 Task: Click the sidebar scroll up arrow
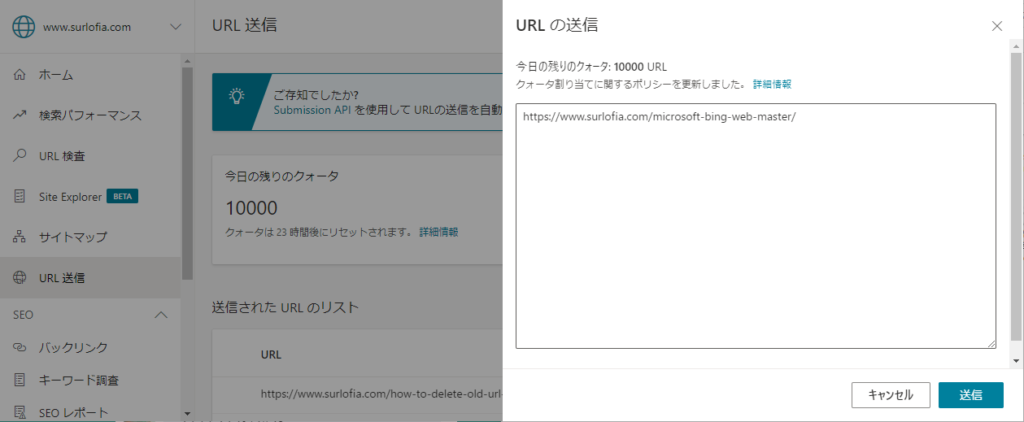pyautogui.click(x=187, y=61)
